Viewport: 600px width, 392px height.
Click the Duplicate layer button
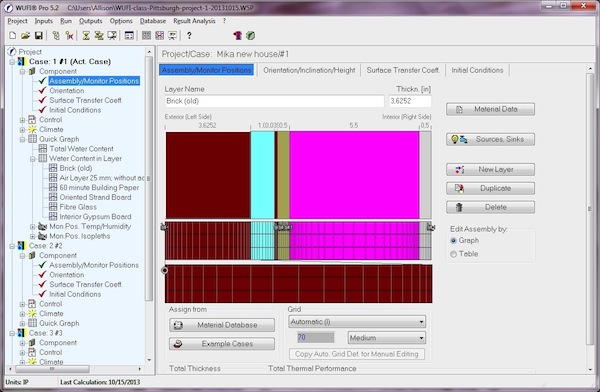pos(490,188)
